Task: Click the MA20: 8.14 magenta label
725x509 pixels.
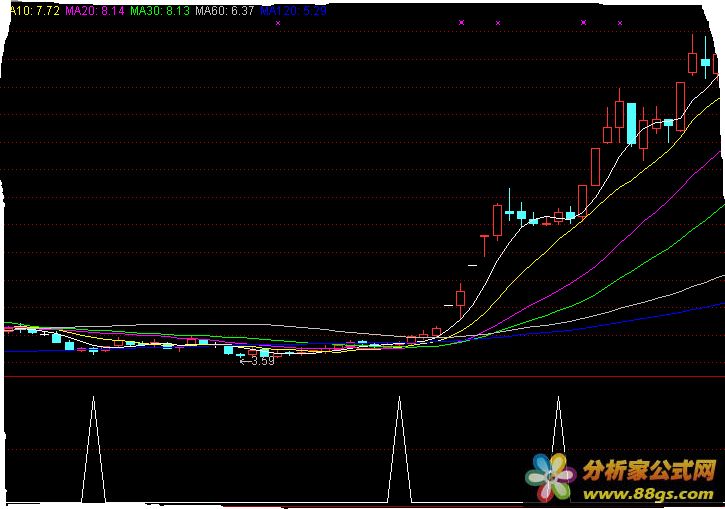Action: (95, 11)
